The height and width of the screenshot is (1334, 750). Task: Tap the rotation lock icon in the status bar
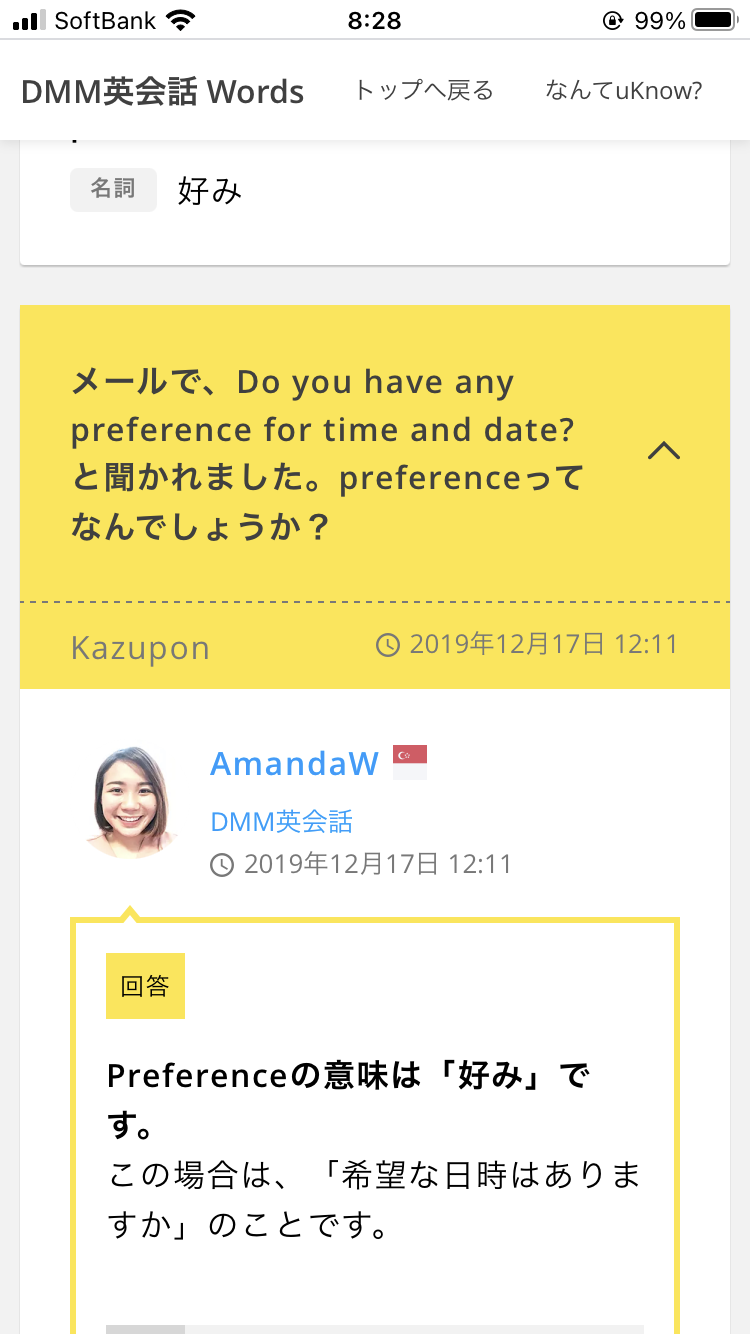pyautogui.click(x=612, y=20)
